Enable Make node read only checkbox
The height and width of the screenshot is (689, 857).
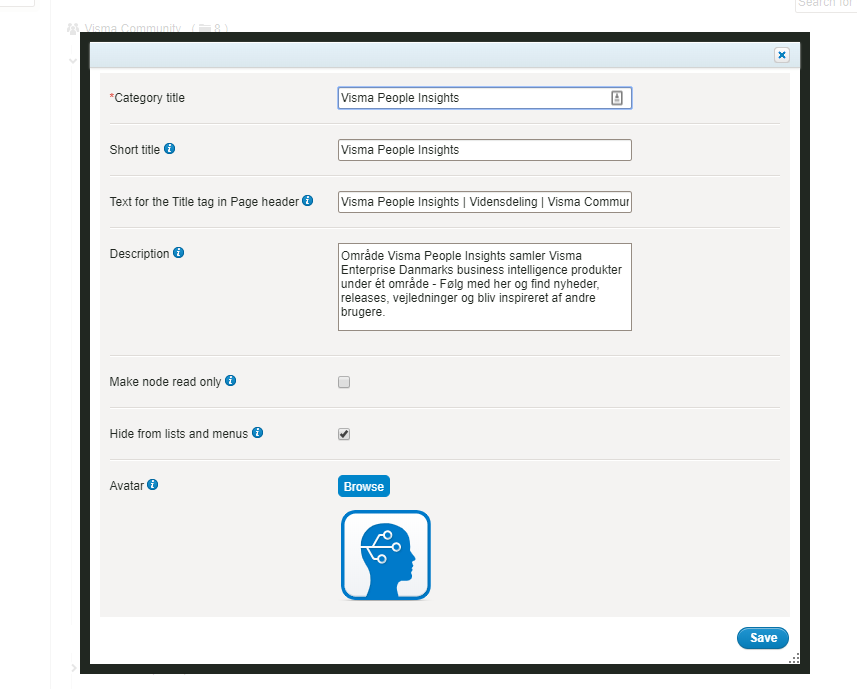344,382
